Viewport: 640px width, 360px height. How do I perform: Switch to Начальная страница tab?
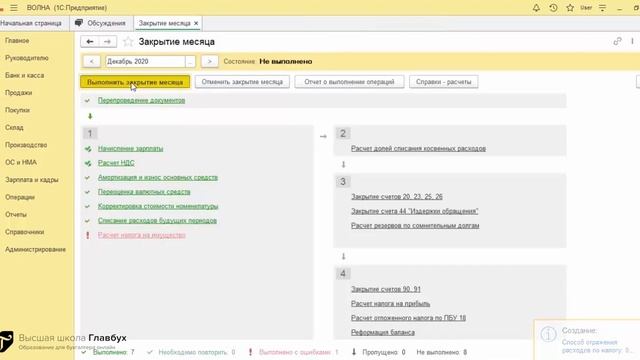[x=31, y=23]
